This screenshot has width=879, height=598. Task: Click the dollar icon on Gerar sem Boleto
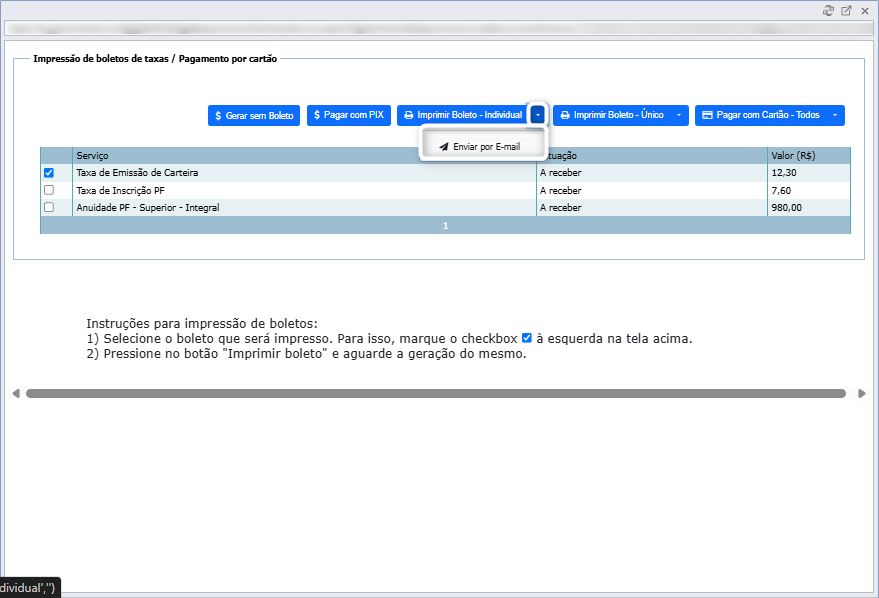tap(218, 115)
